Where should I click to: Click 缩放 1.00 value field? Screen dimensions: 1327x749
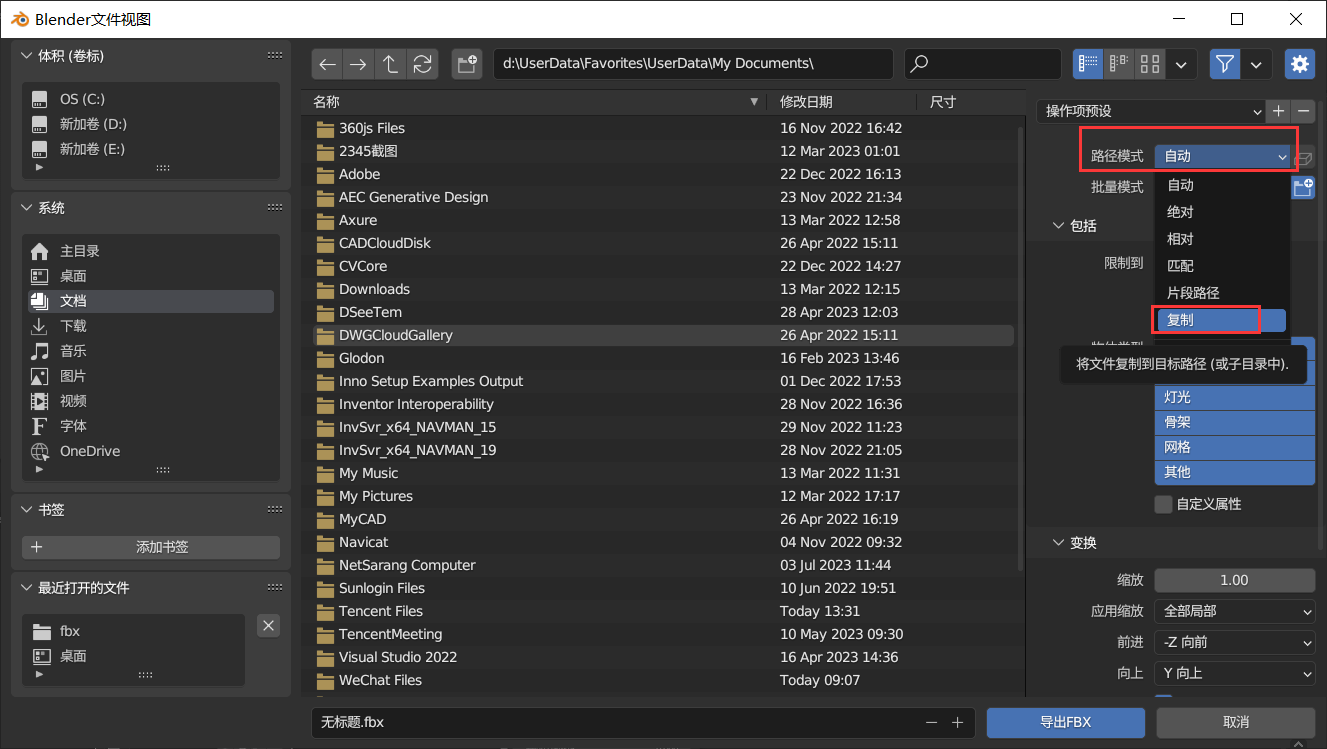pos(1234,580)
